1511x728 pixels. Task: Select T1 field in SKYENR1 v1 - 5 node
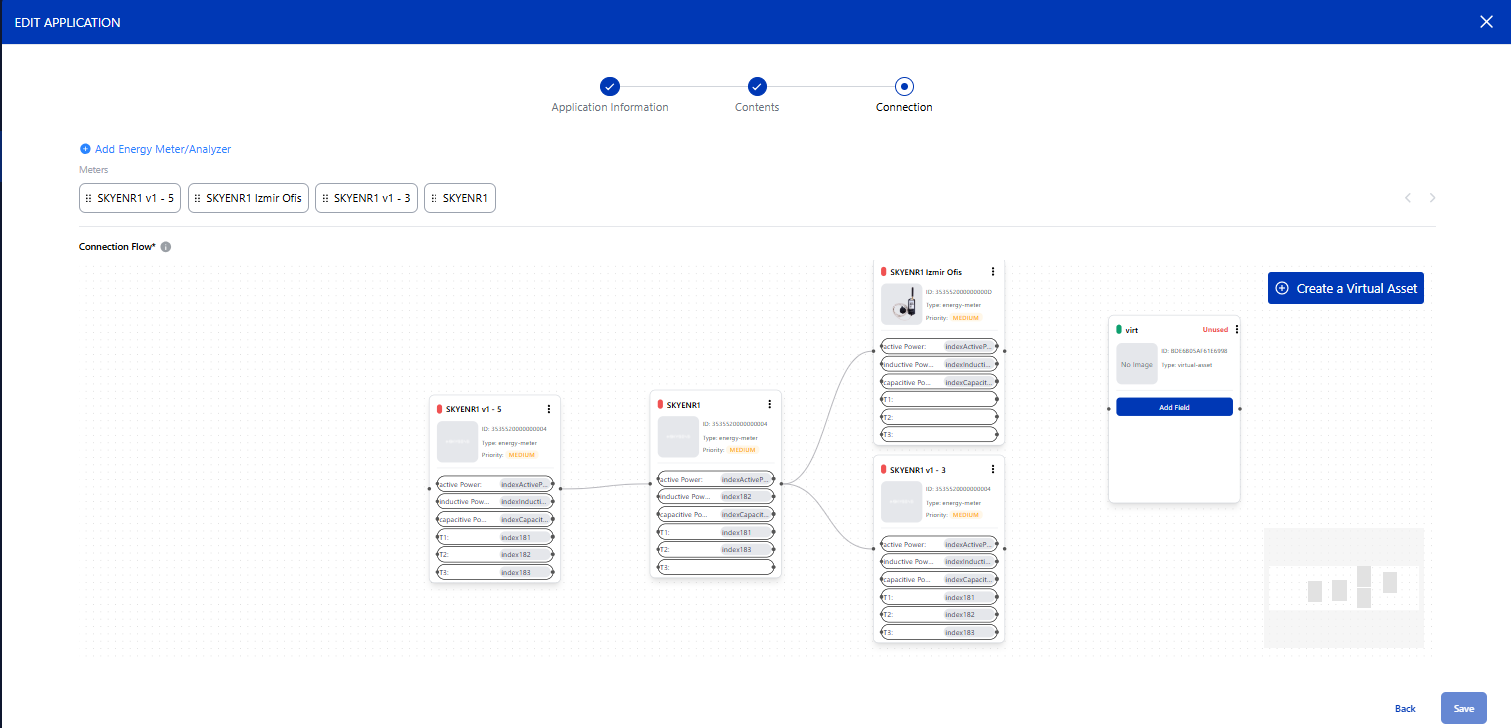click(494, 537)
